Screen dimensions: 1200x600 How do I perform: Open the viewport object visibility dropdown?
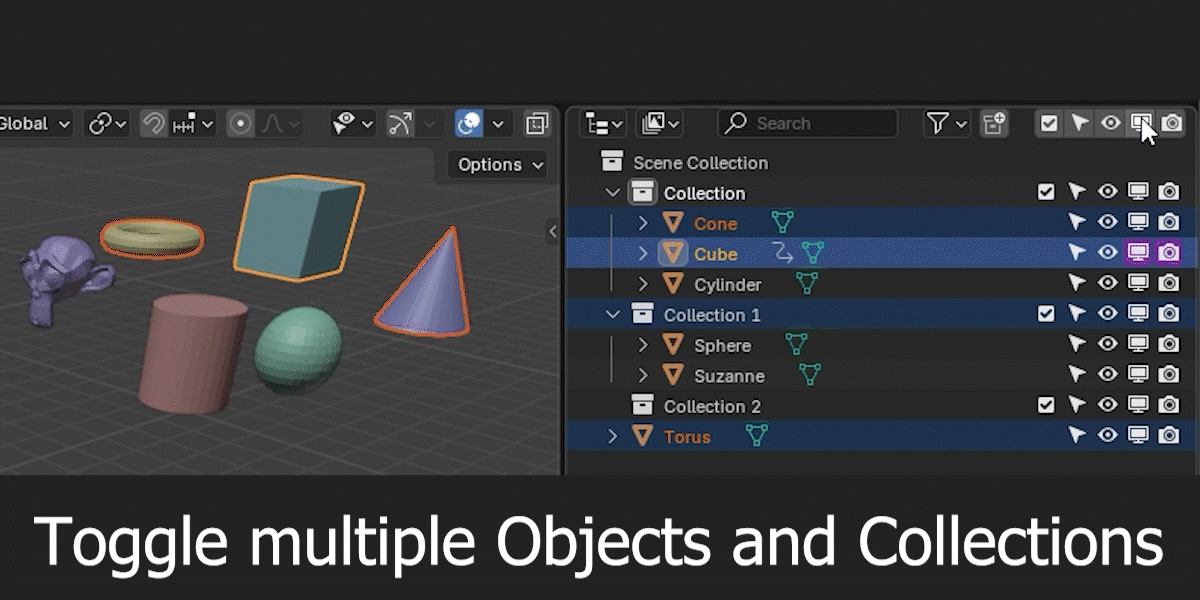click(353, 124)
